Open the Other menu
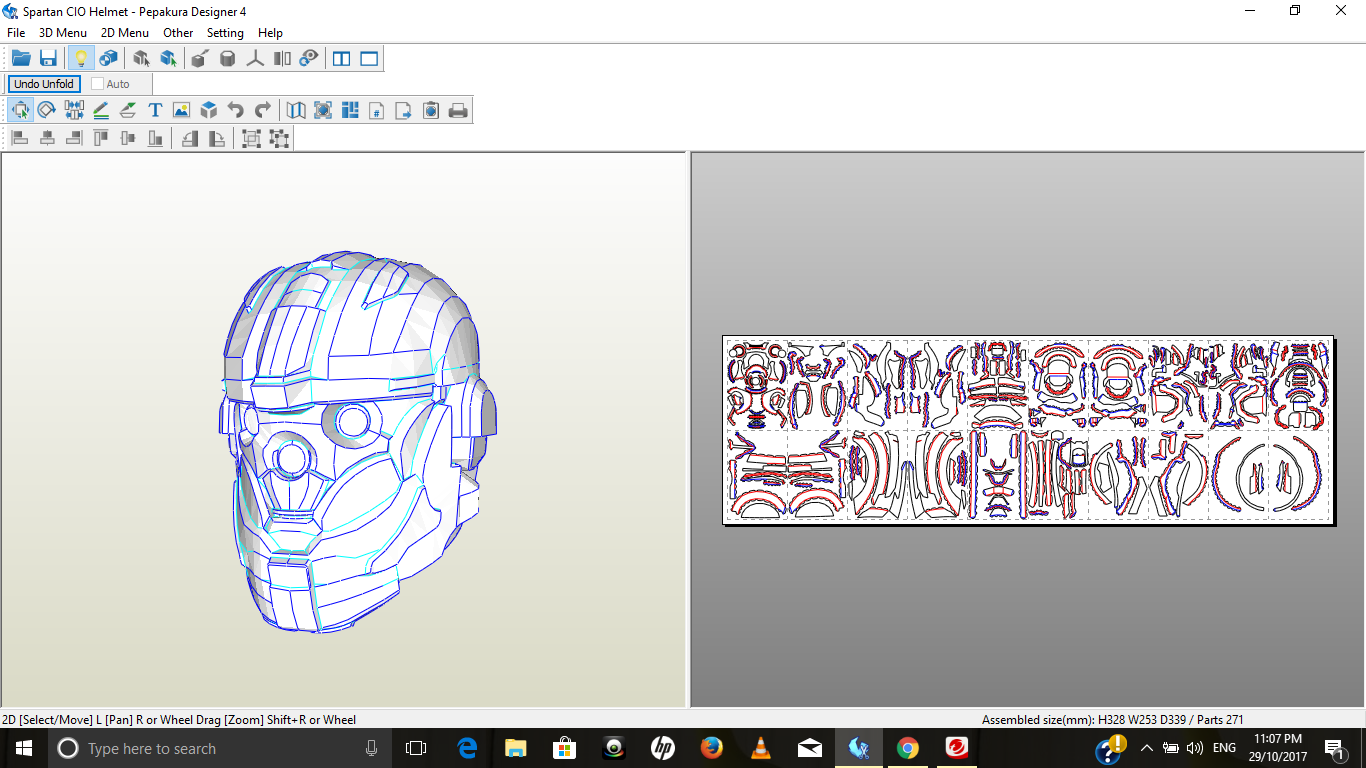Image resolution: width=1366 pixels, height=768 pixels. pos(178,33)
